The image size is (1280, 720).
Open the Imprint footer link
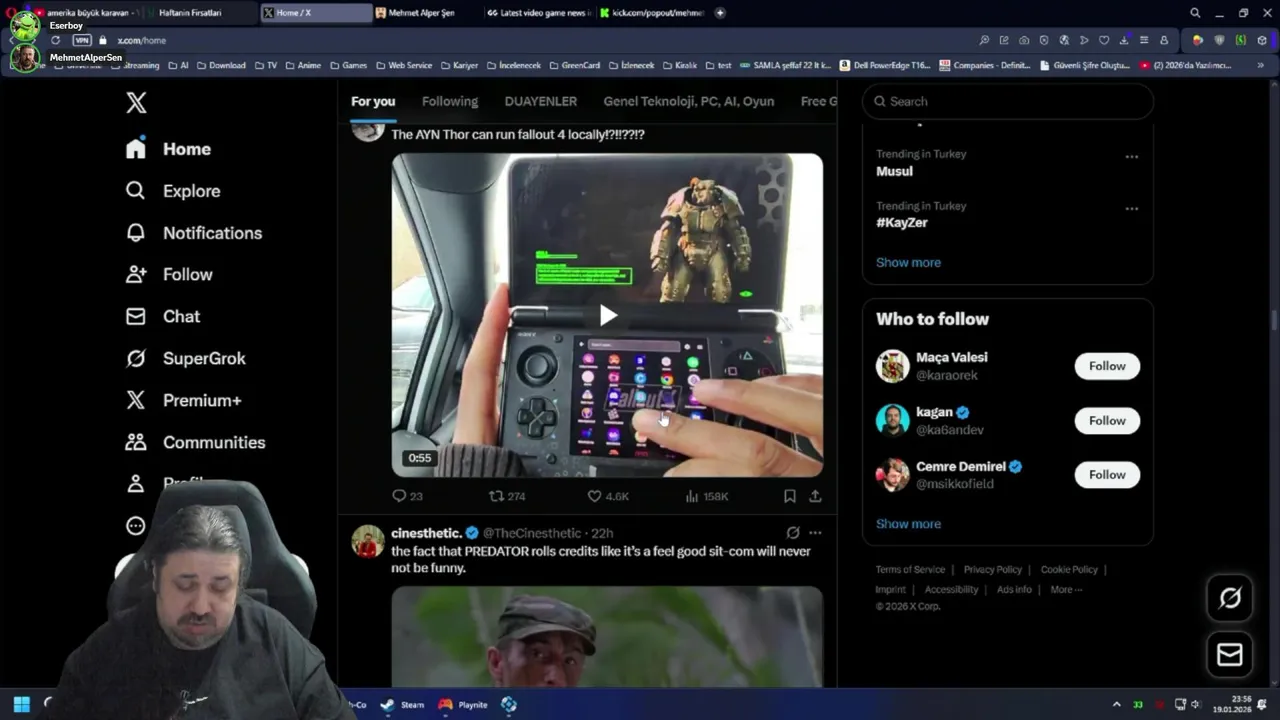coord(890,589)
